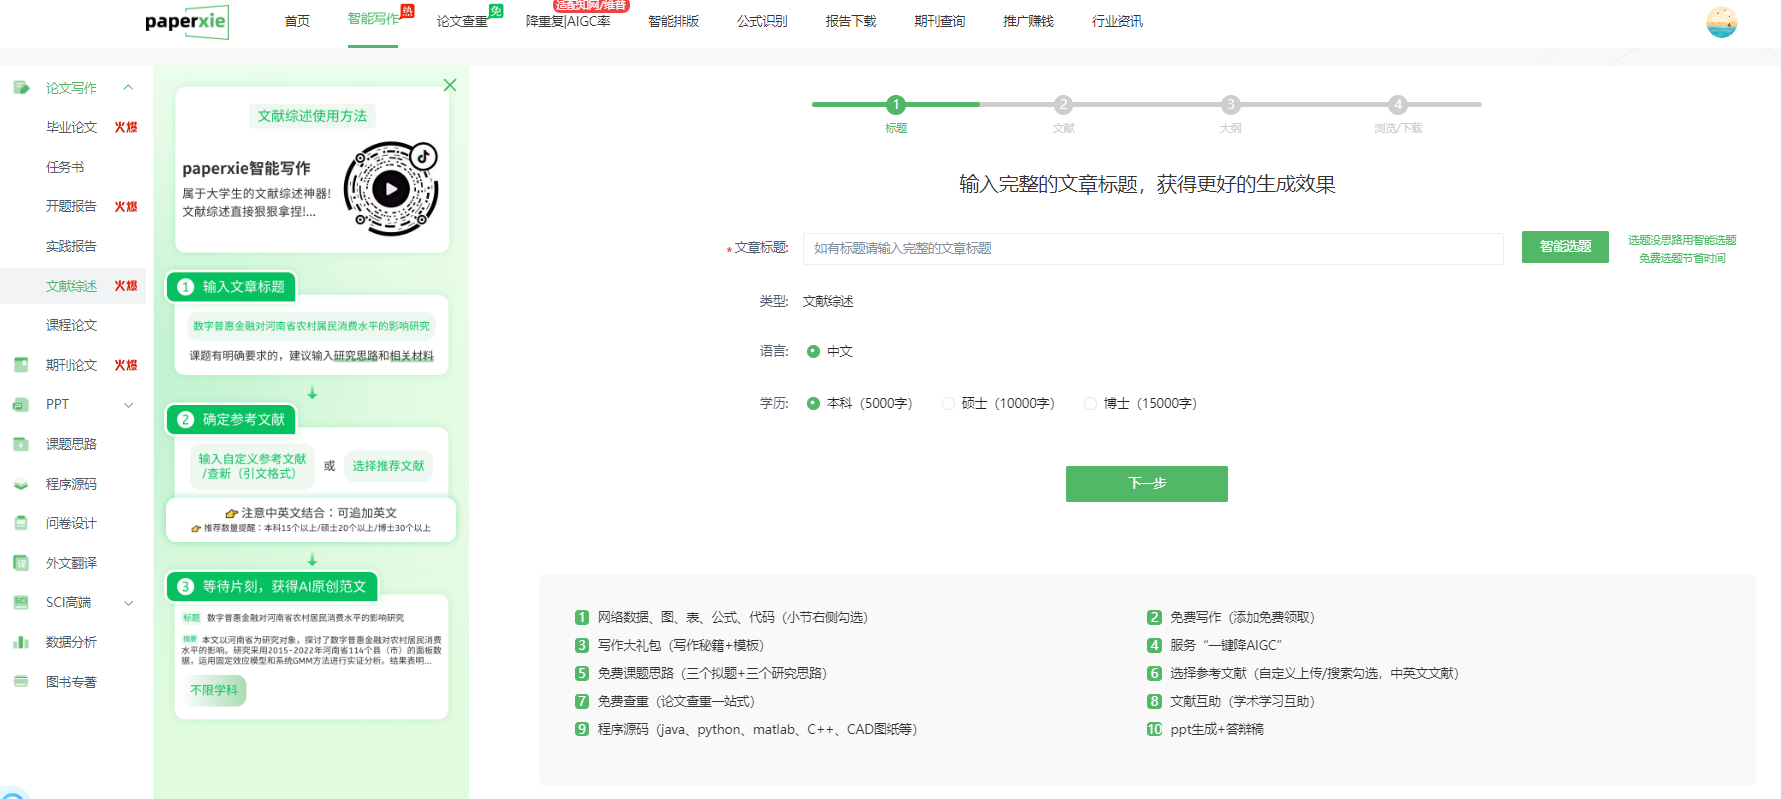The height and width of the screenshot is (799, 1781).
Task: Select the 中文 language radio button
Action: click(813, 351)
